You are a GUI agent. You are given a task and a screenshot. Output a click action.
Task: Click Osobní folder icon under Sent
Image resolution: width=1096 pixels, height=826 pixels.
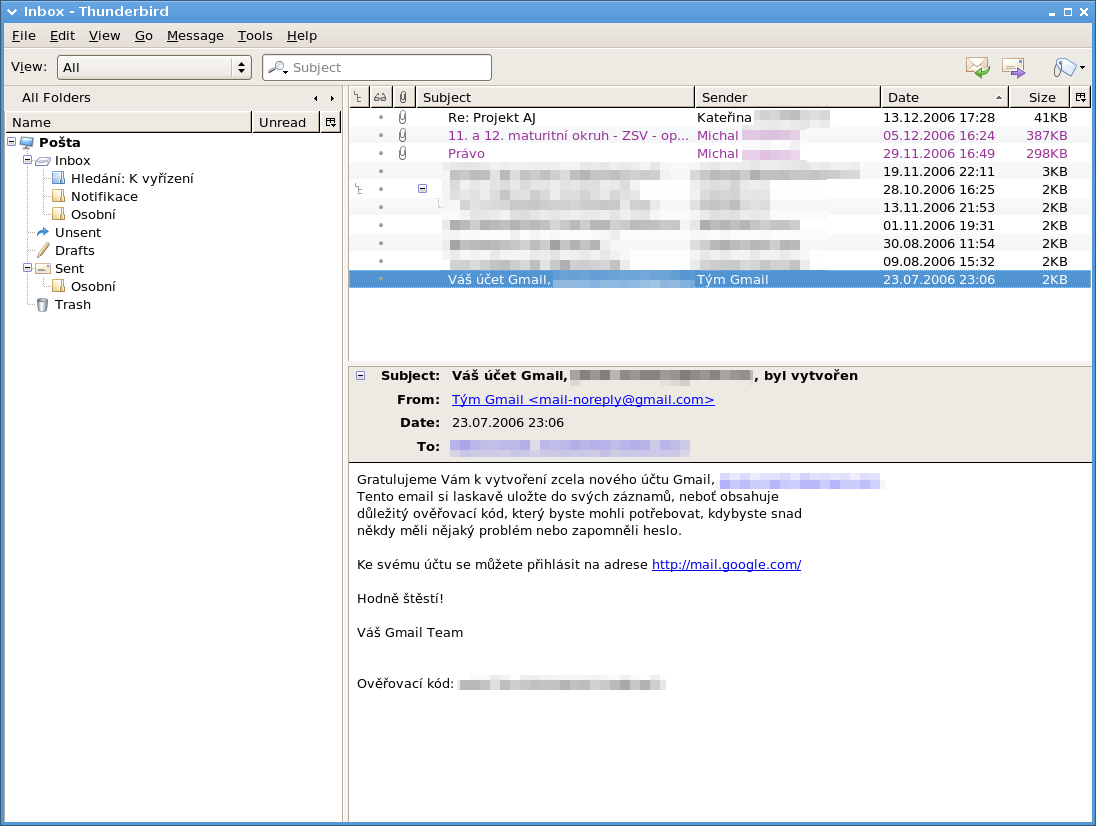[x=59, y=287]
